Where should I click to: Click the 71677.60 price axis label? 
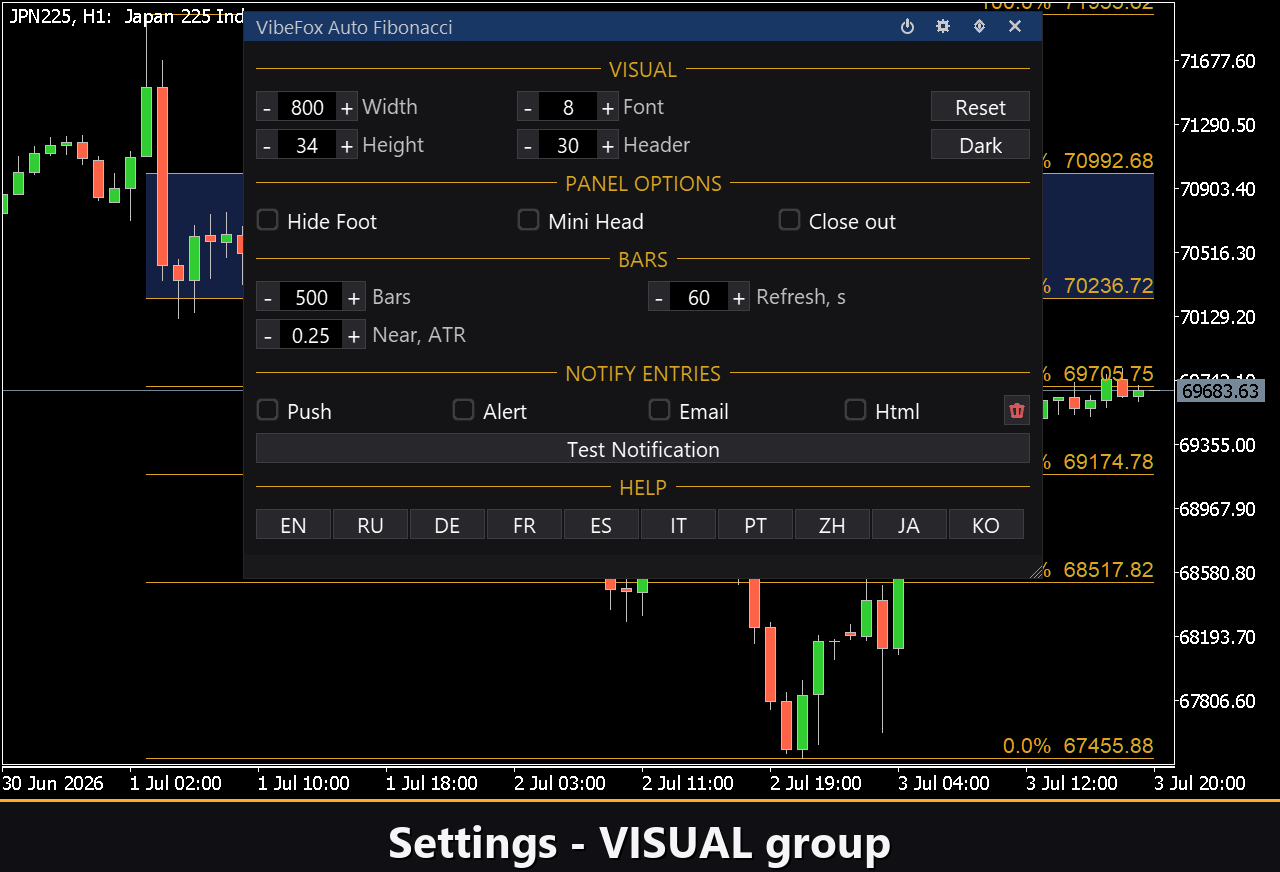click(1217, 61)
